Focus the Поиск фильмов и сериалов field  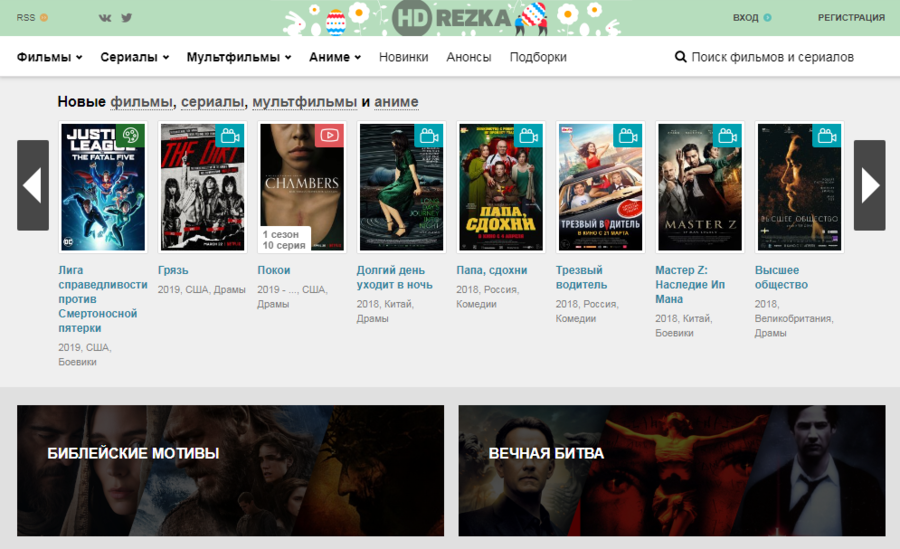[x=773, y=57]
